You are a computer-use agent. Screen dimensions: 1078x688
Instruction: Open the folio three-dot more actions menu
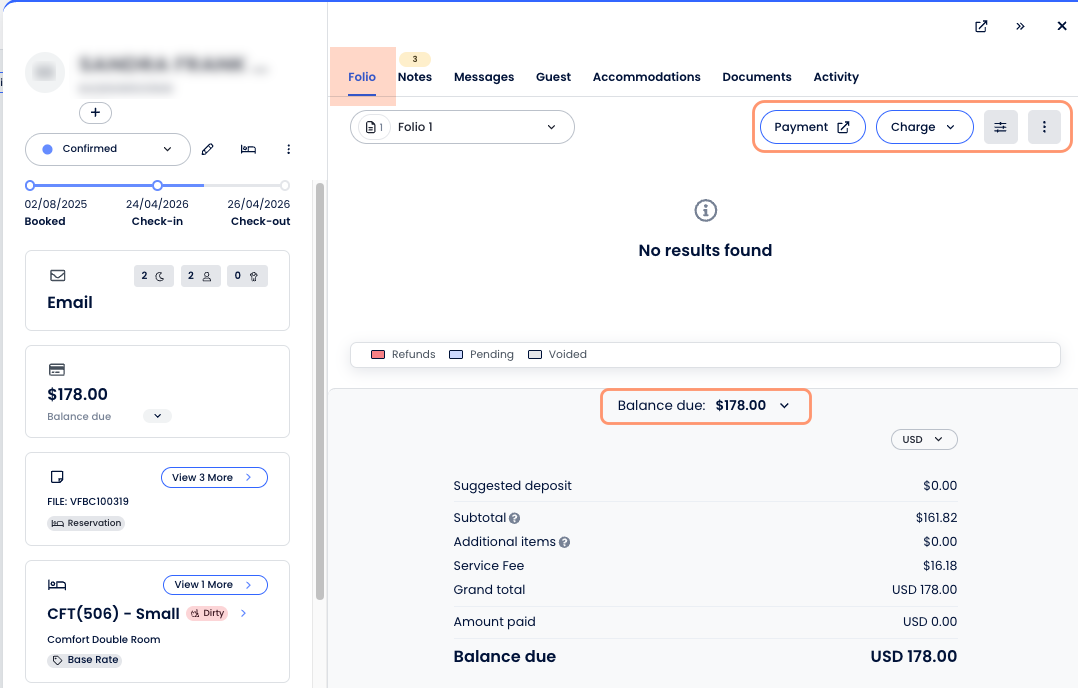[x=1044, y=127]
